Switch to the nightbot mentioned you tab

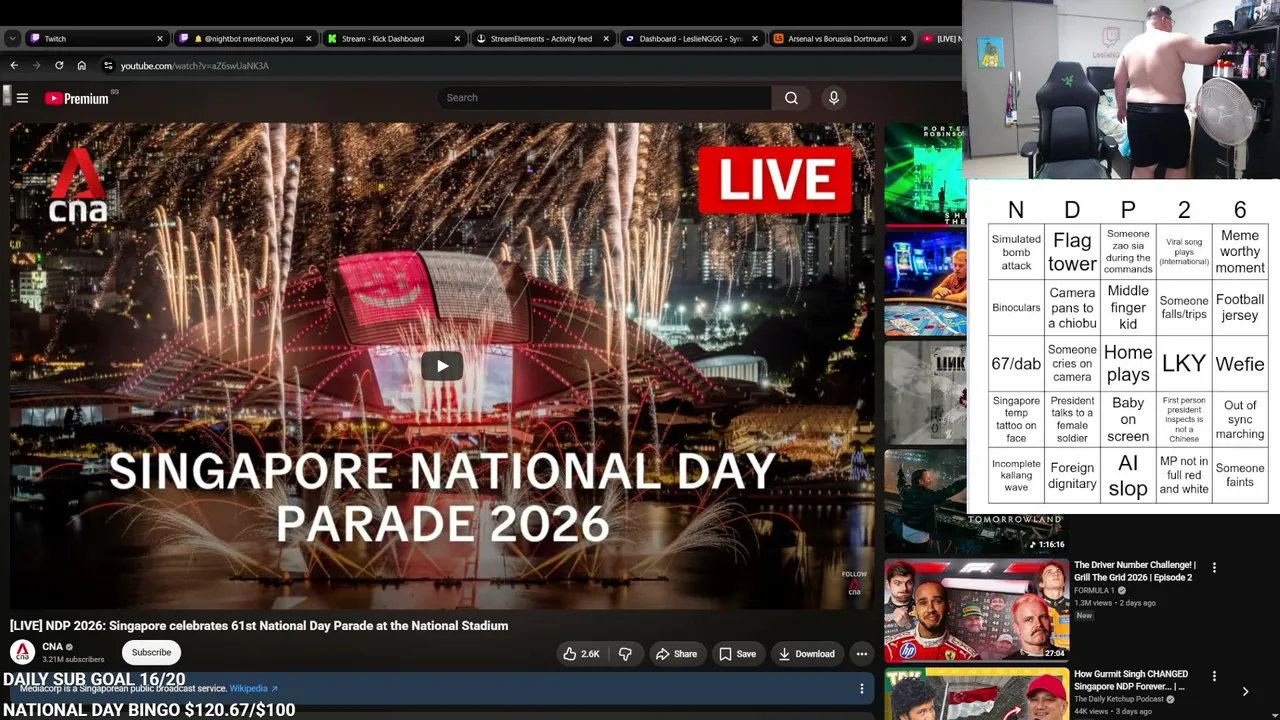click(245, 39)
